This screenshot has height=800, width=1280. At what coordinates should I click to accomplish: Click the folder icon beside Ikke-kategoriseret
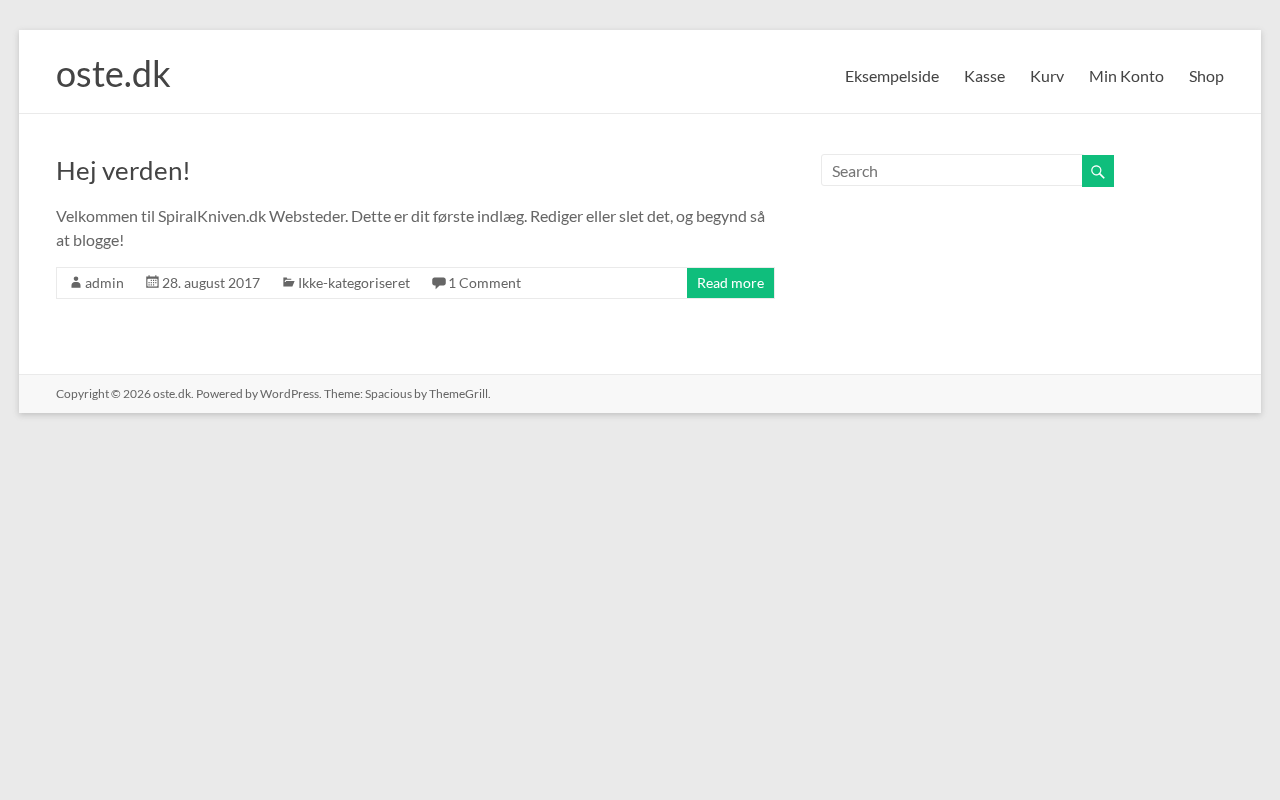pos(288,283)
